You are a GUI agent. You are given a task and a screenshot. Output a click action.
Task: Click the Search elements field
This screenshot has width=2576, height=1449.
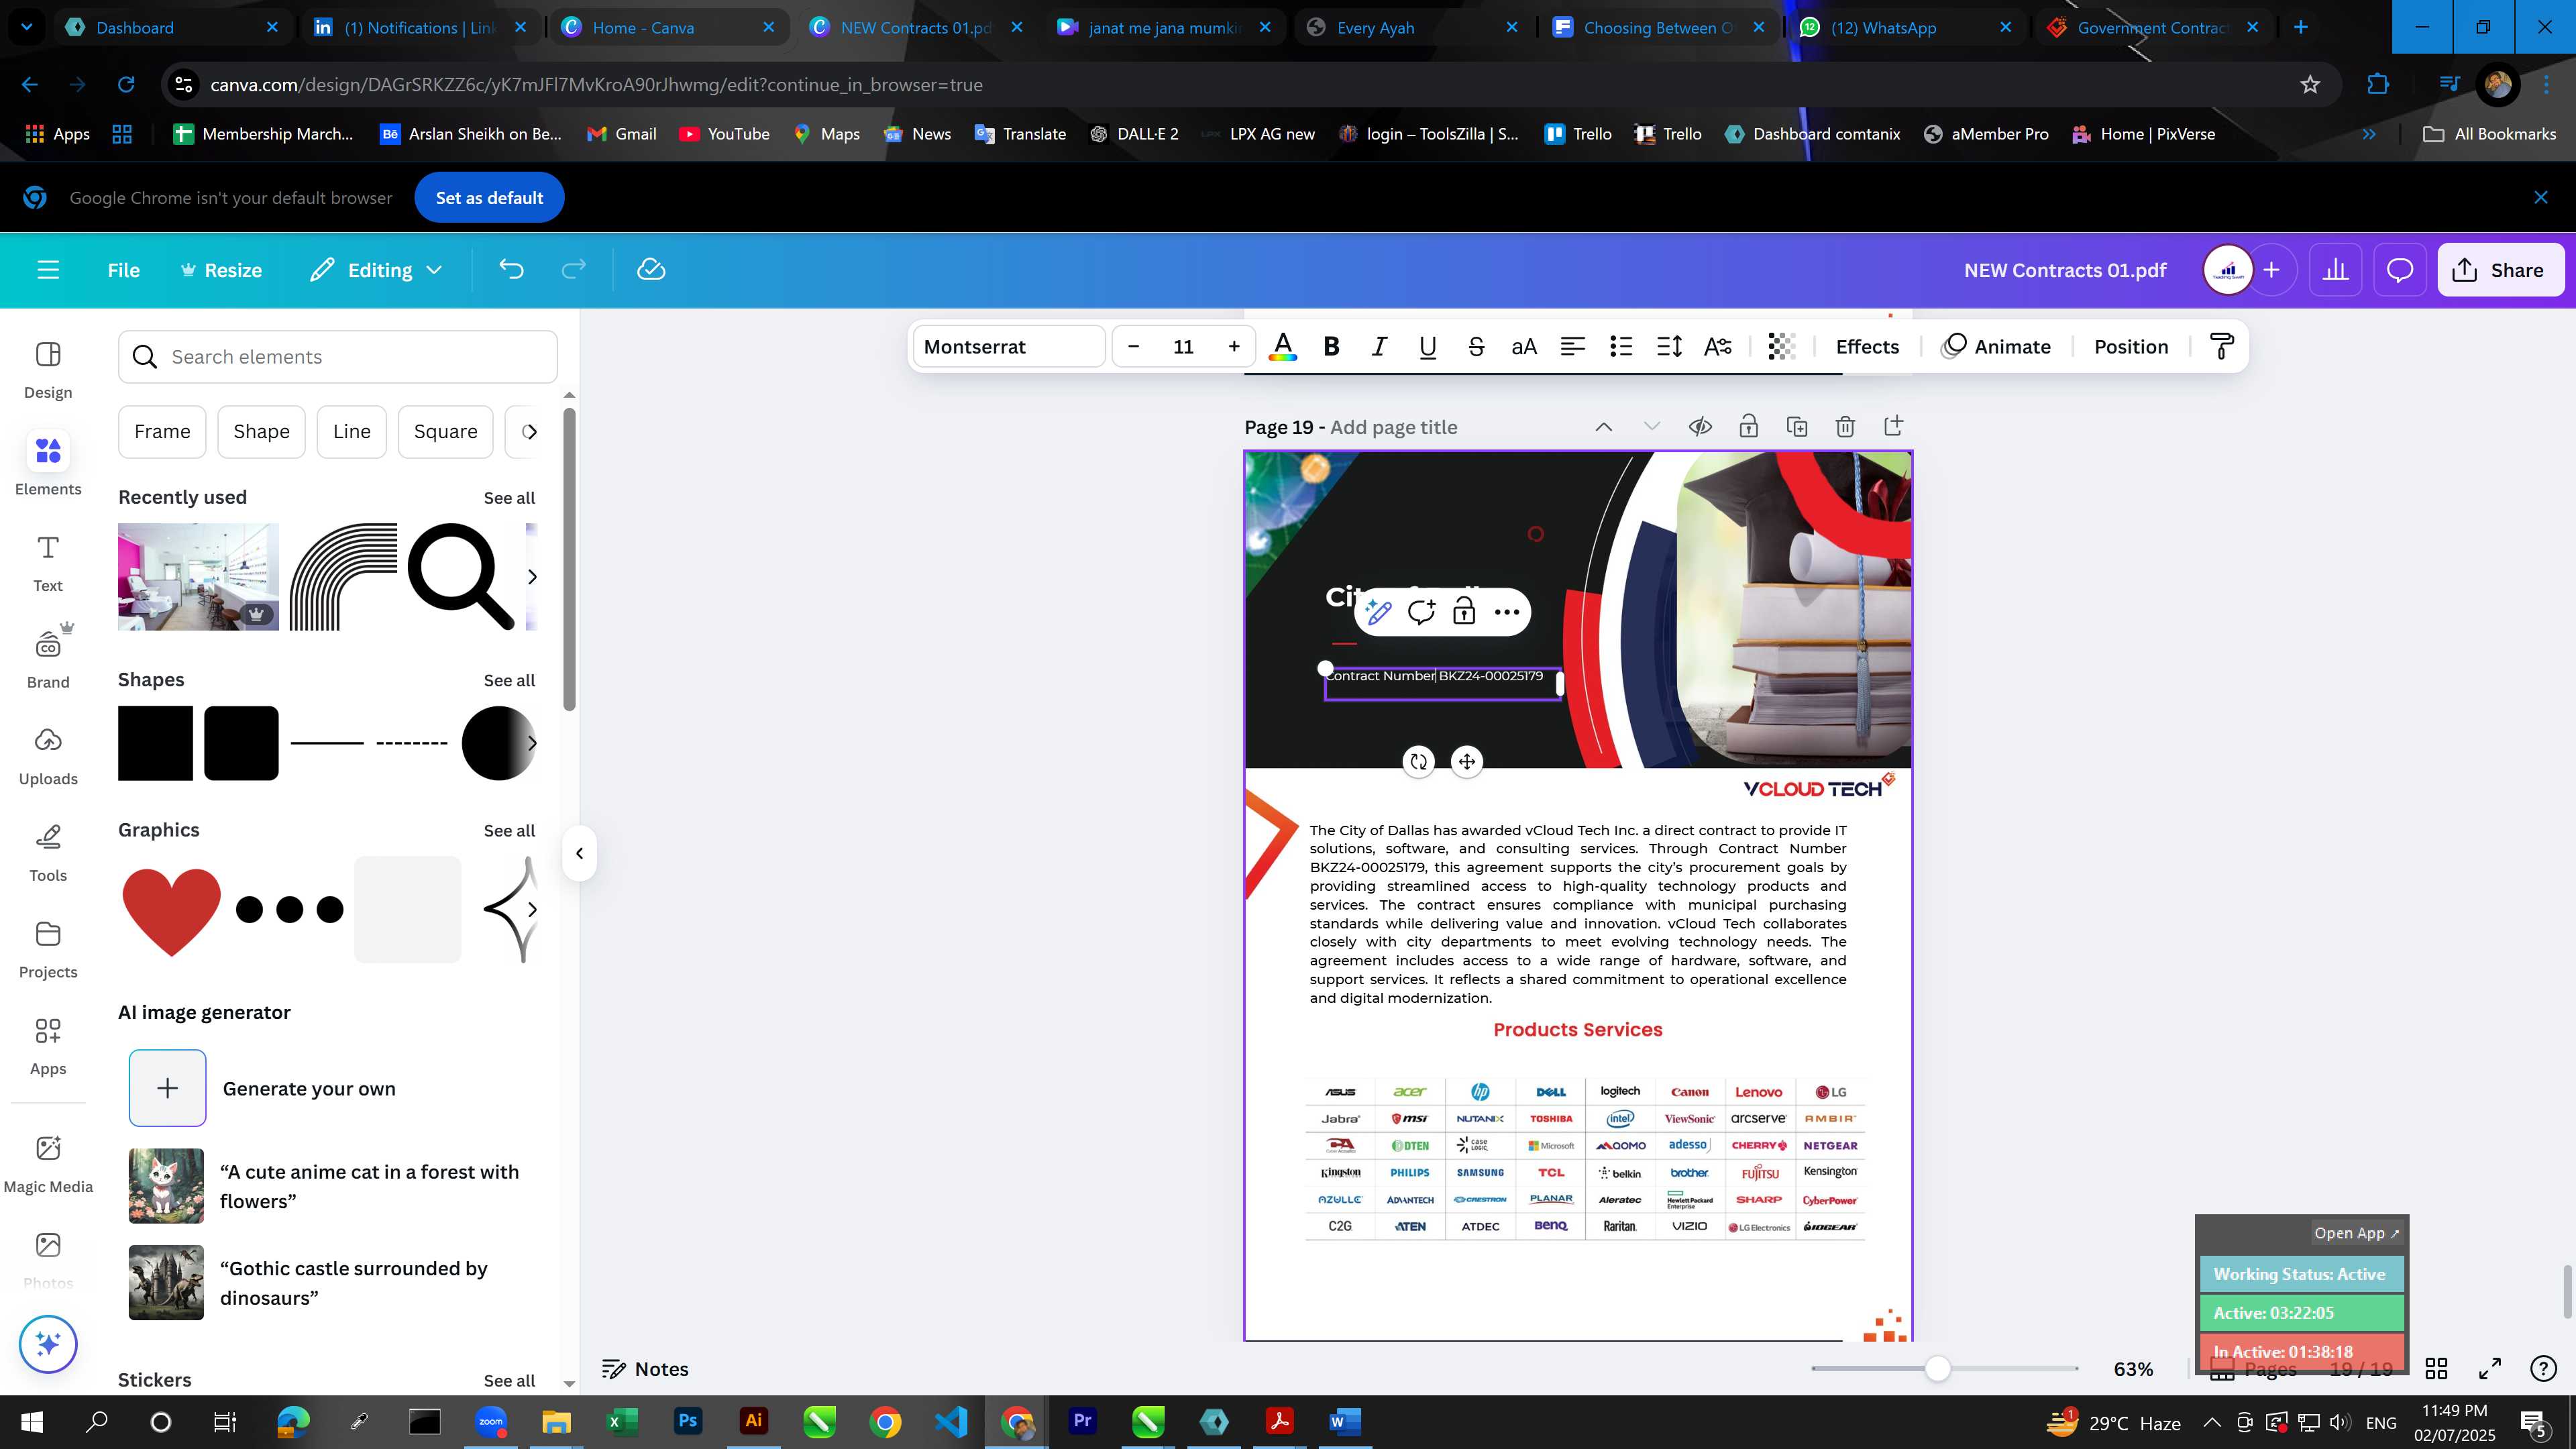(337, 357)
